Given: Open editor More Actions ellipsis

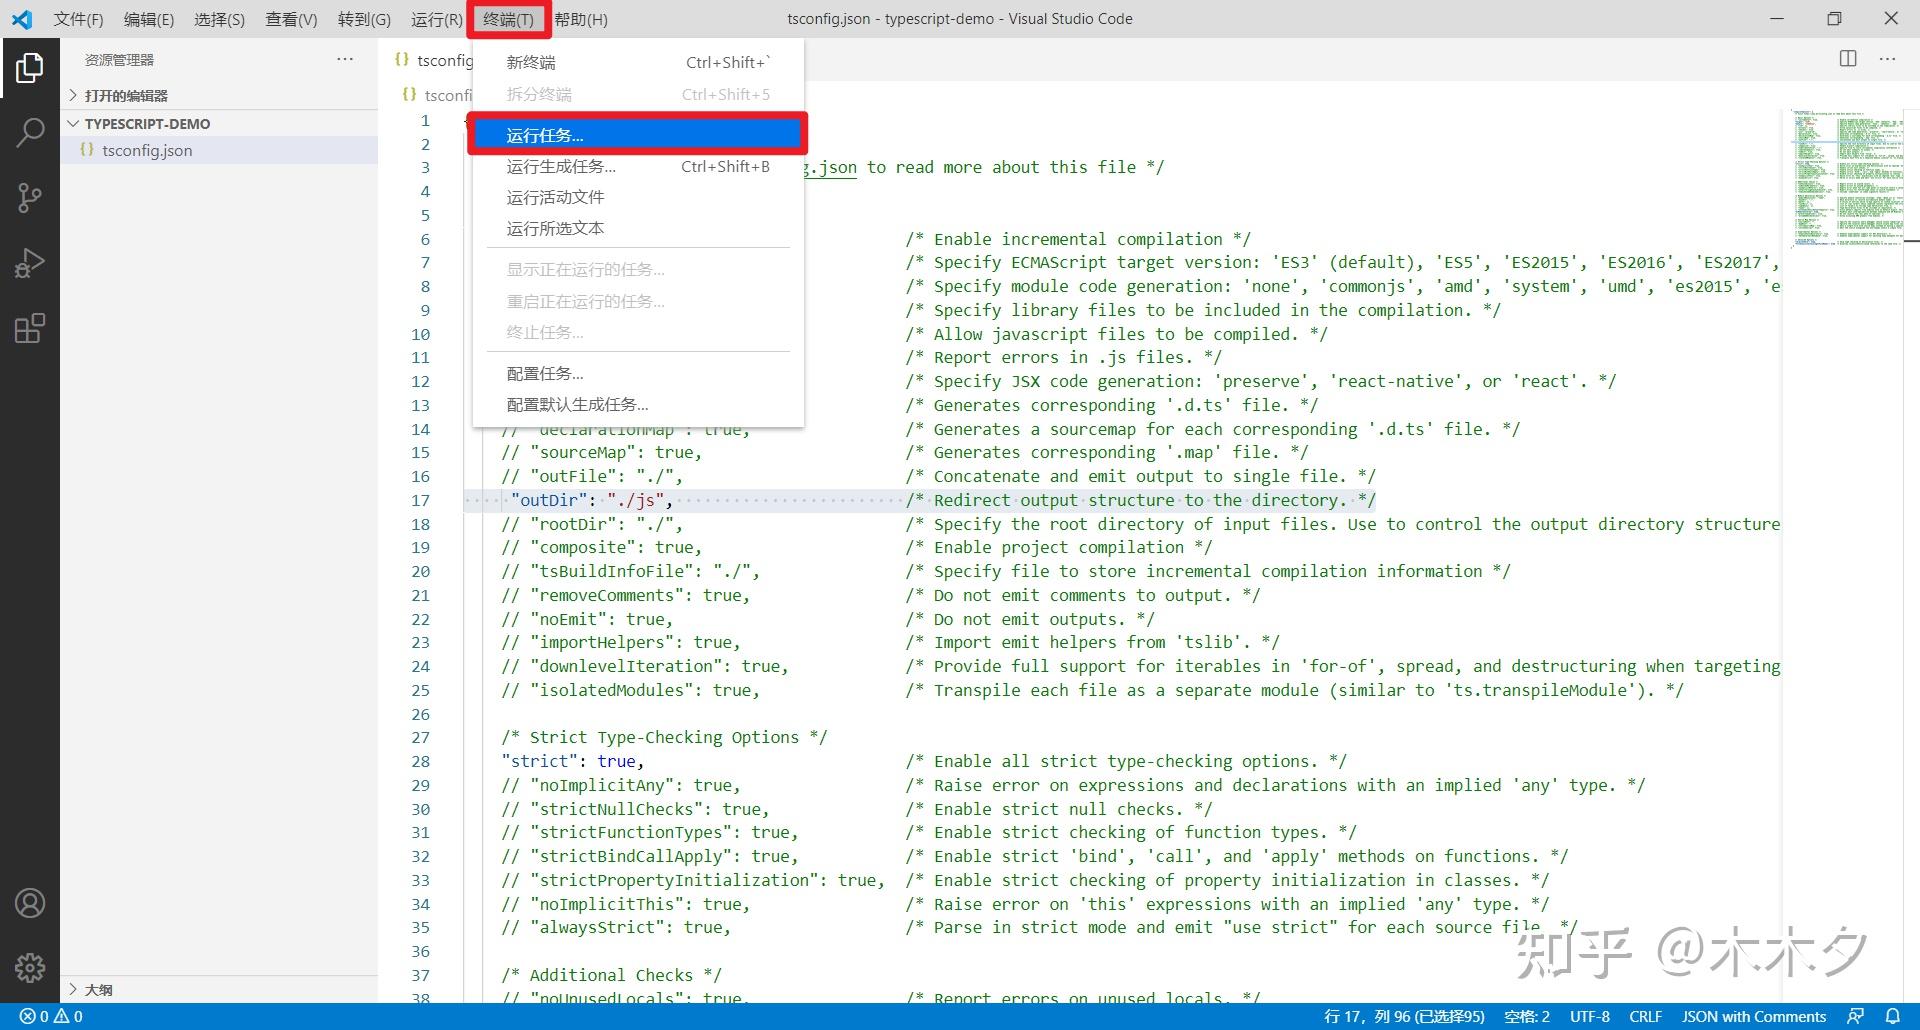Looking at the screenshot, I should [1887, 59].
